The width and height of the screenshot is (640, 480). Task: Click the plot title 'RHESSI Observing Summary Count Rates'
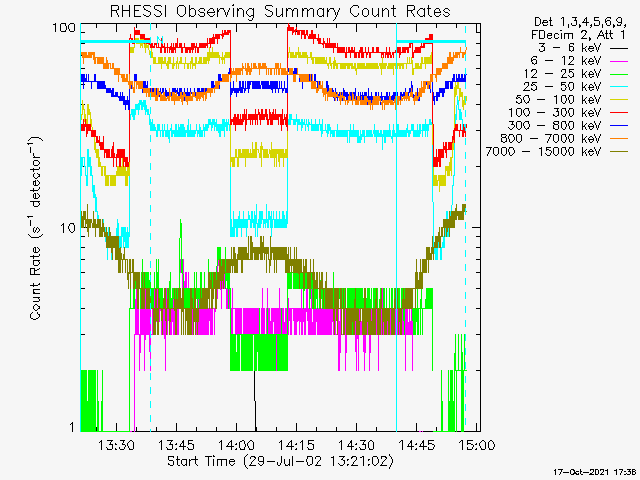[x=280, y=11]
